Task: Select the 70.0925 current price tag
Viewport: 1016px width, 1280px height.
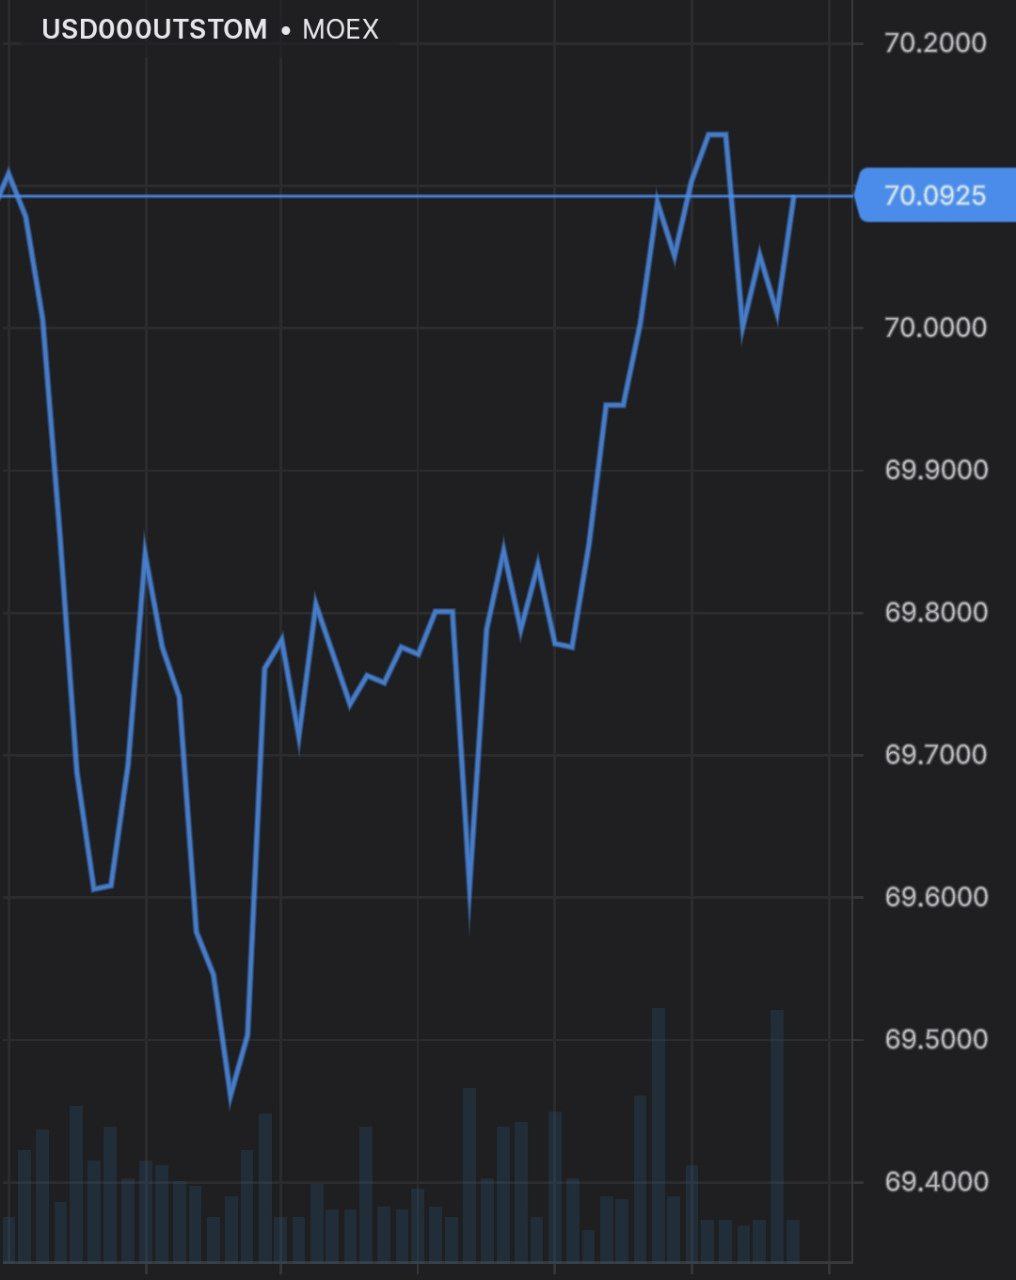Action: click(934, 195)
